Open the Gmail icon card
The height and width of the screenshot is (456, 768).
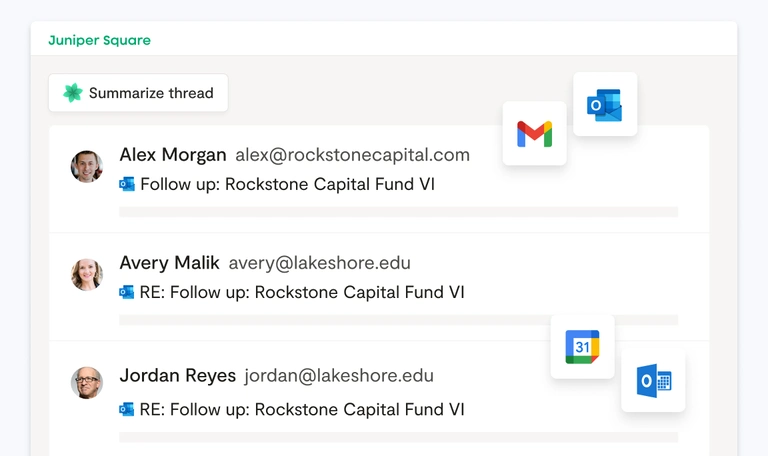(534, 133)
